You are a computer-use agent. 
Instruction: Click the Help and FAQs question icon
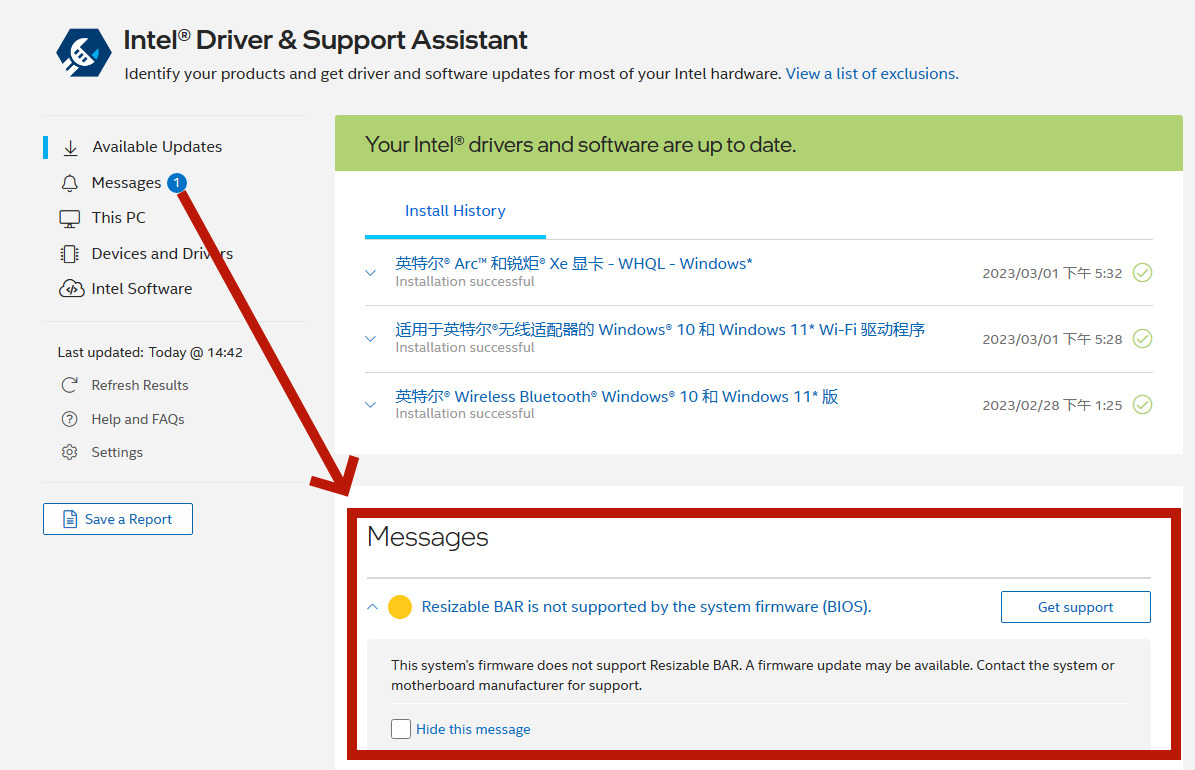[x=70, y=419]
